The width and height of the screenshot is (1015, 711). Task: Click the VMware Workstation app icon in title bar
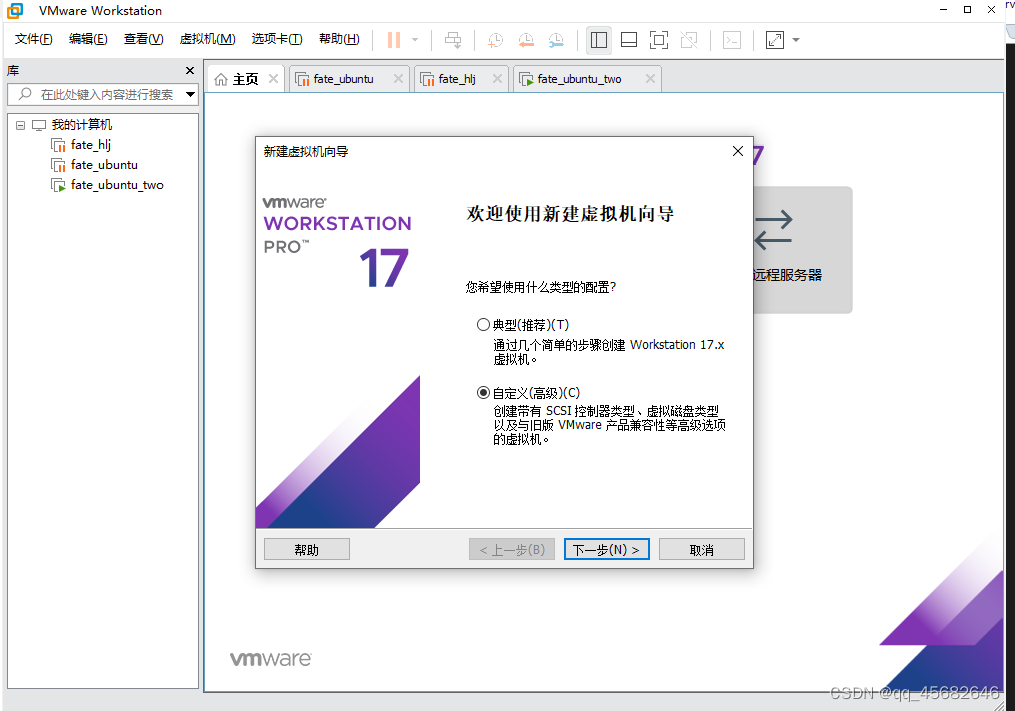pos(15,10)
